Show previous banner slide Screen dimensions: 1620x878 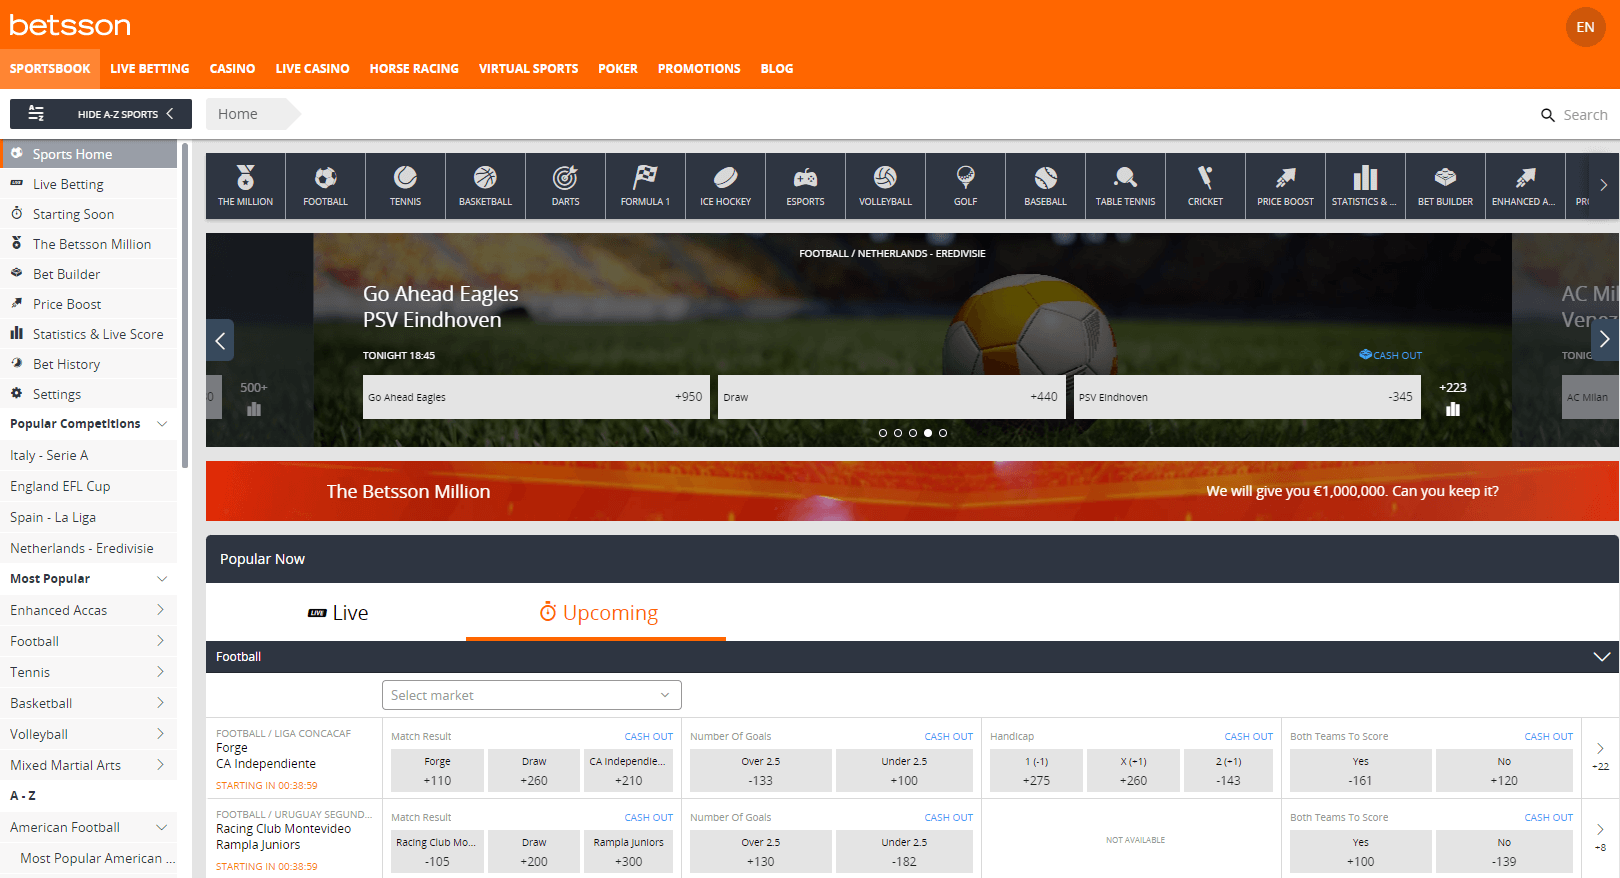pyautogui.click(x=220, y=340)
